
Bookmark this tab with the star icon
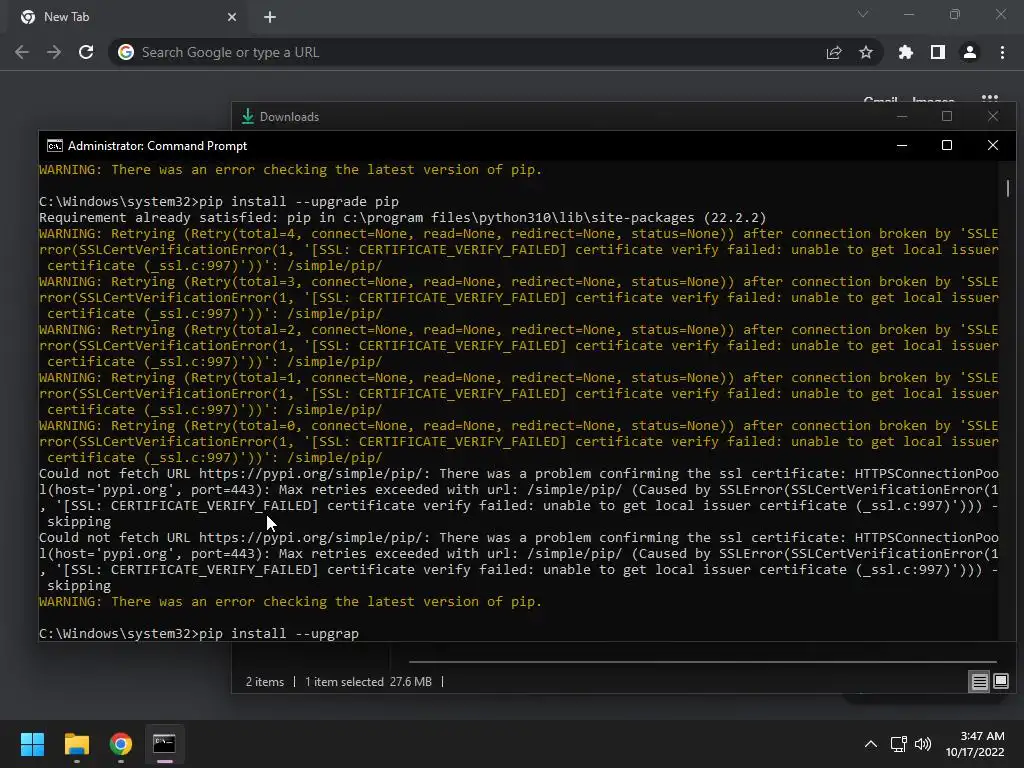[866, 52]
